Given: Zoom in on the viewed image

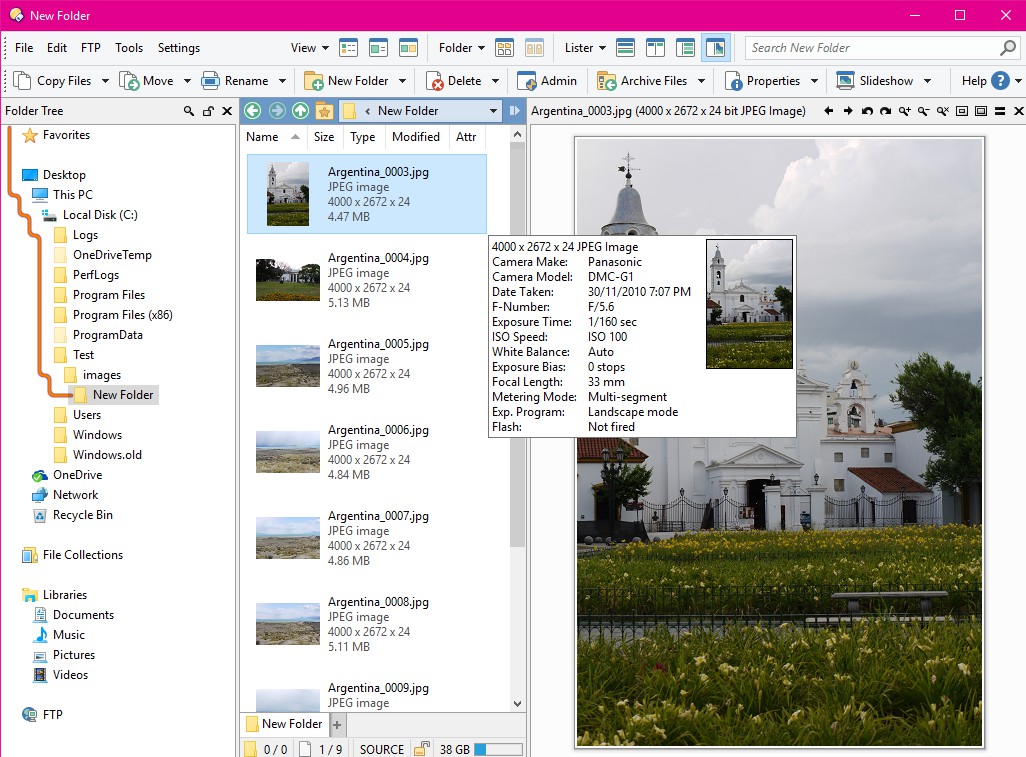Looking at the screenshot, I should (905, 111).
